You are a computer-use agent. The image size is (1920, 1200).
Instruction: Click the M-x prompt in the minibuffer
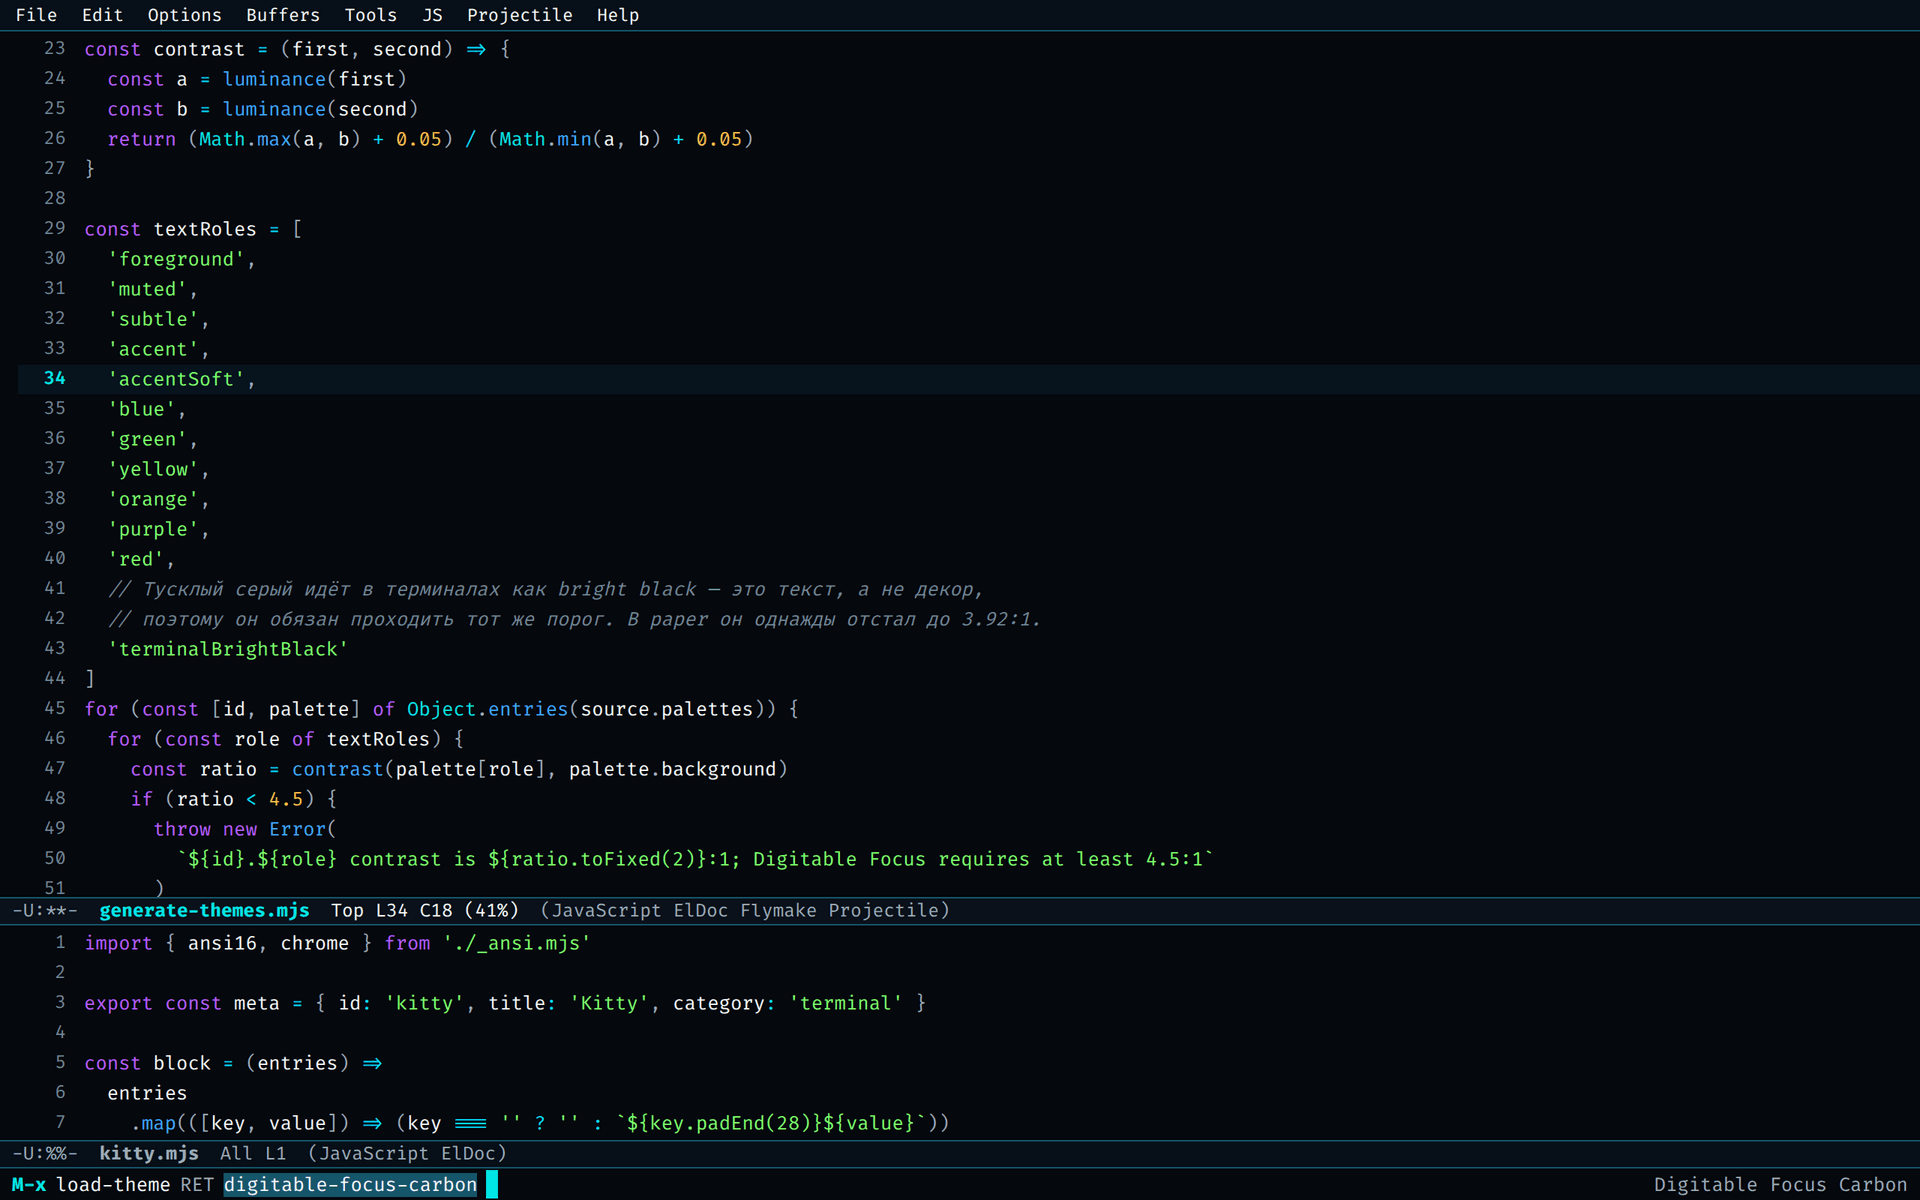click(x=29, y=1185)
